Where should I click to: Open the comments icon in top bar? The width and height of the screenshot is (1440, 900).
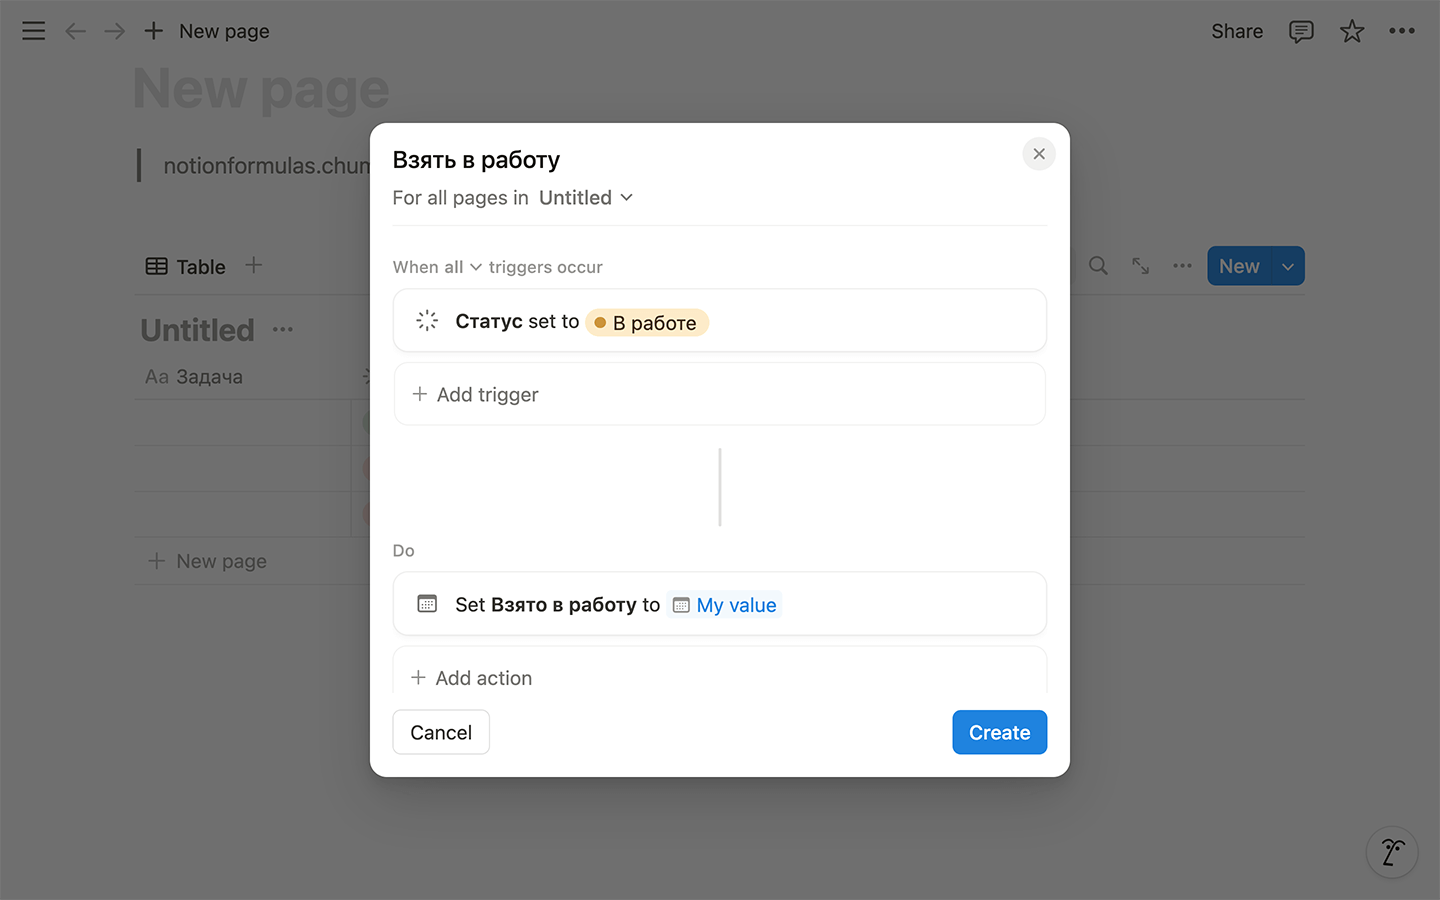[x=1301, y=31]
